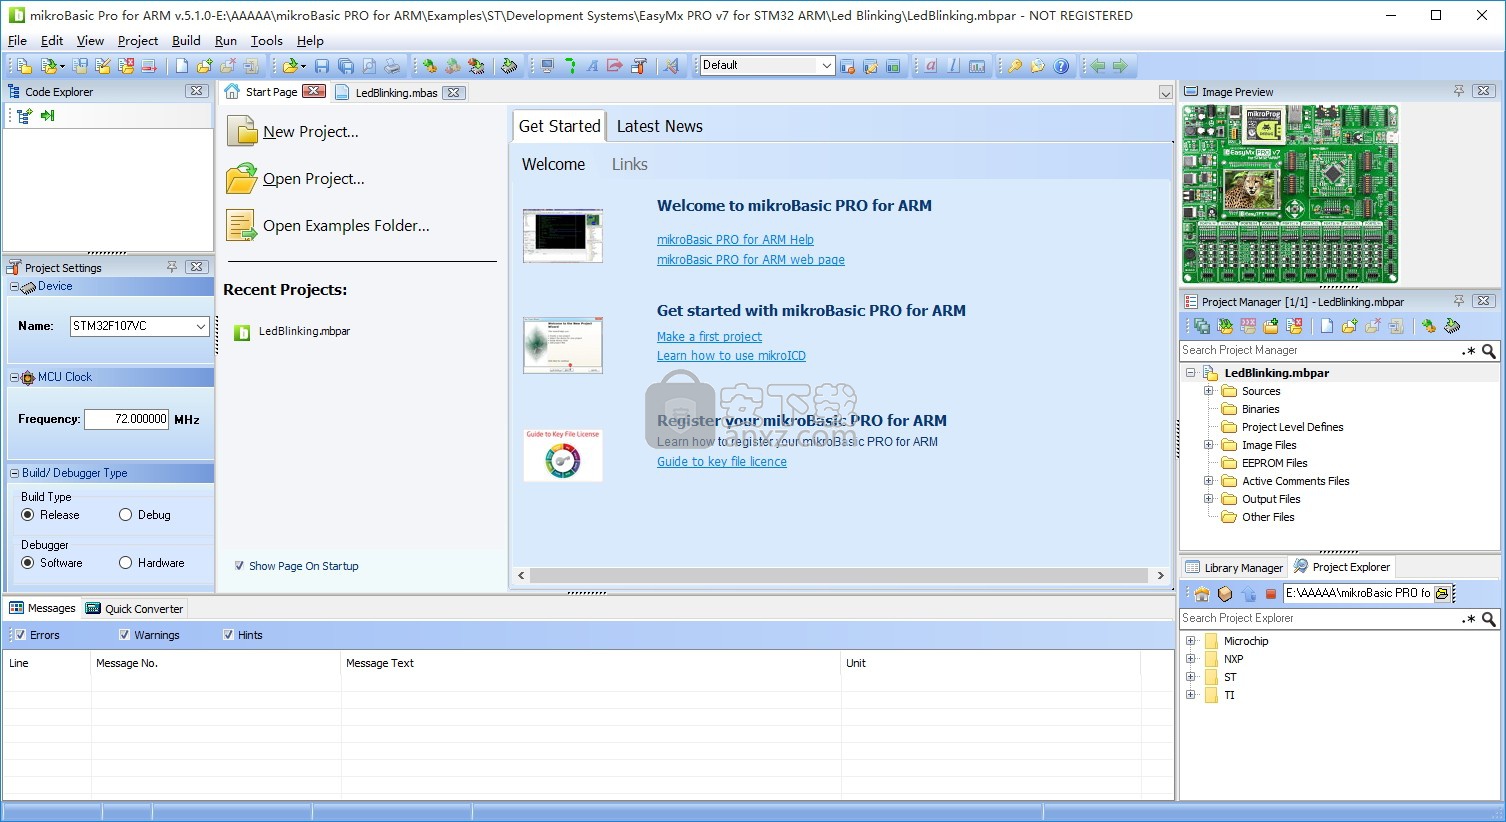The image size is (1506, 822).
Task: Click New Project... on Start Page
Action: 310,132
